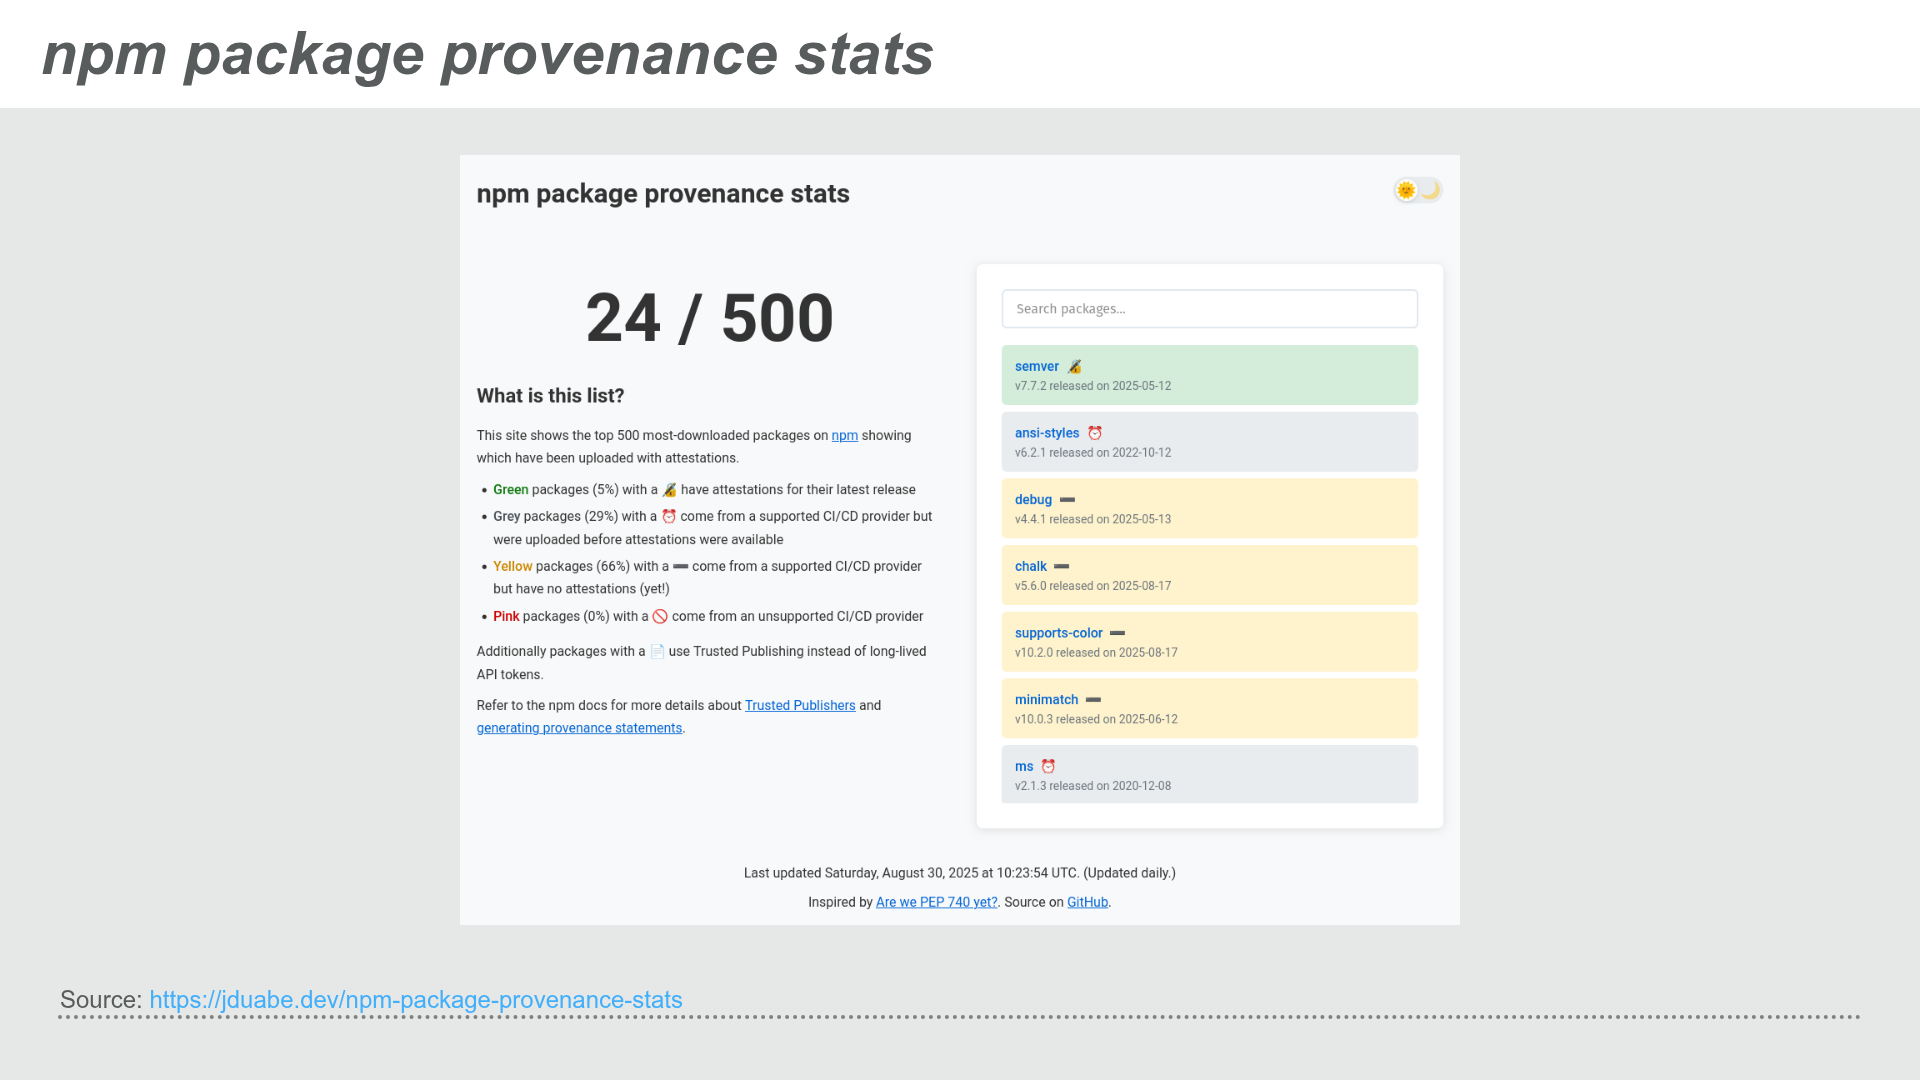Click the dash icon beside chalk
1920x1080 pixels.
(1062, 566)
